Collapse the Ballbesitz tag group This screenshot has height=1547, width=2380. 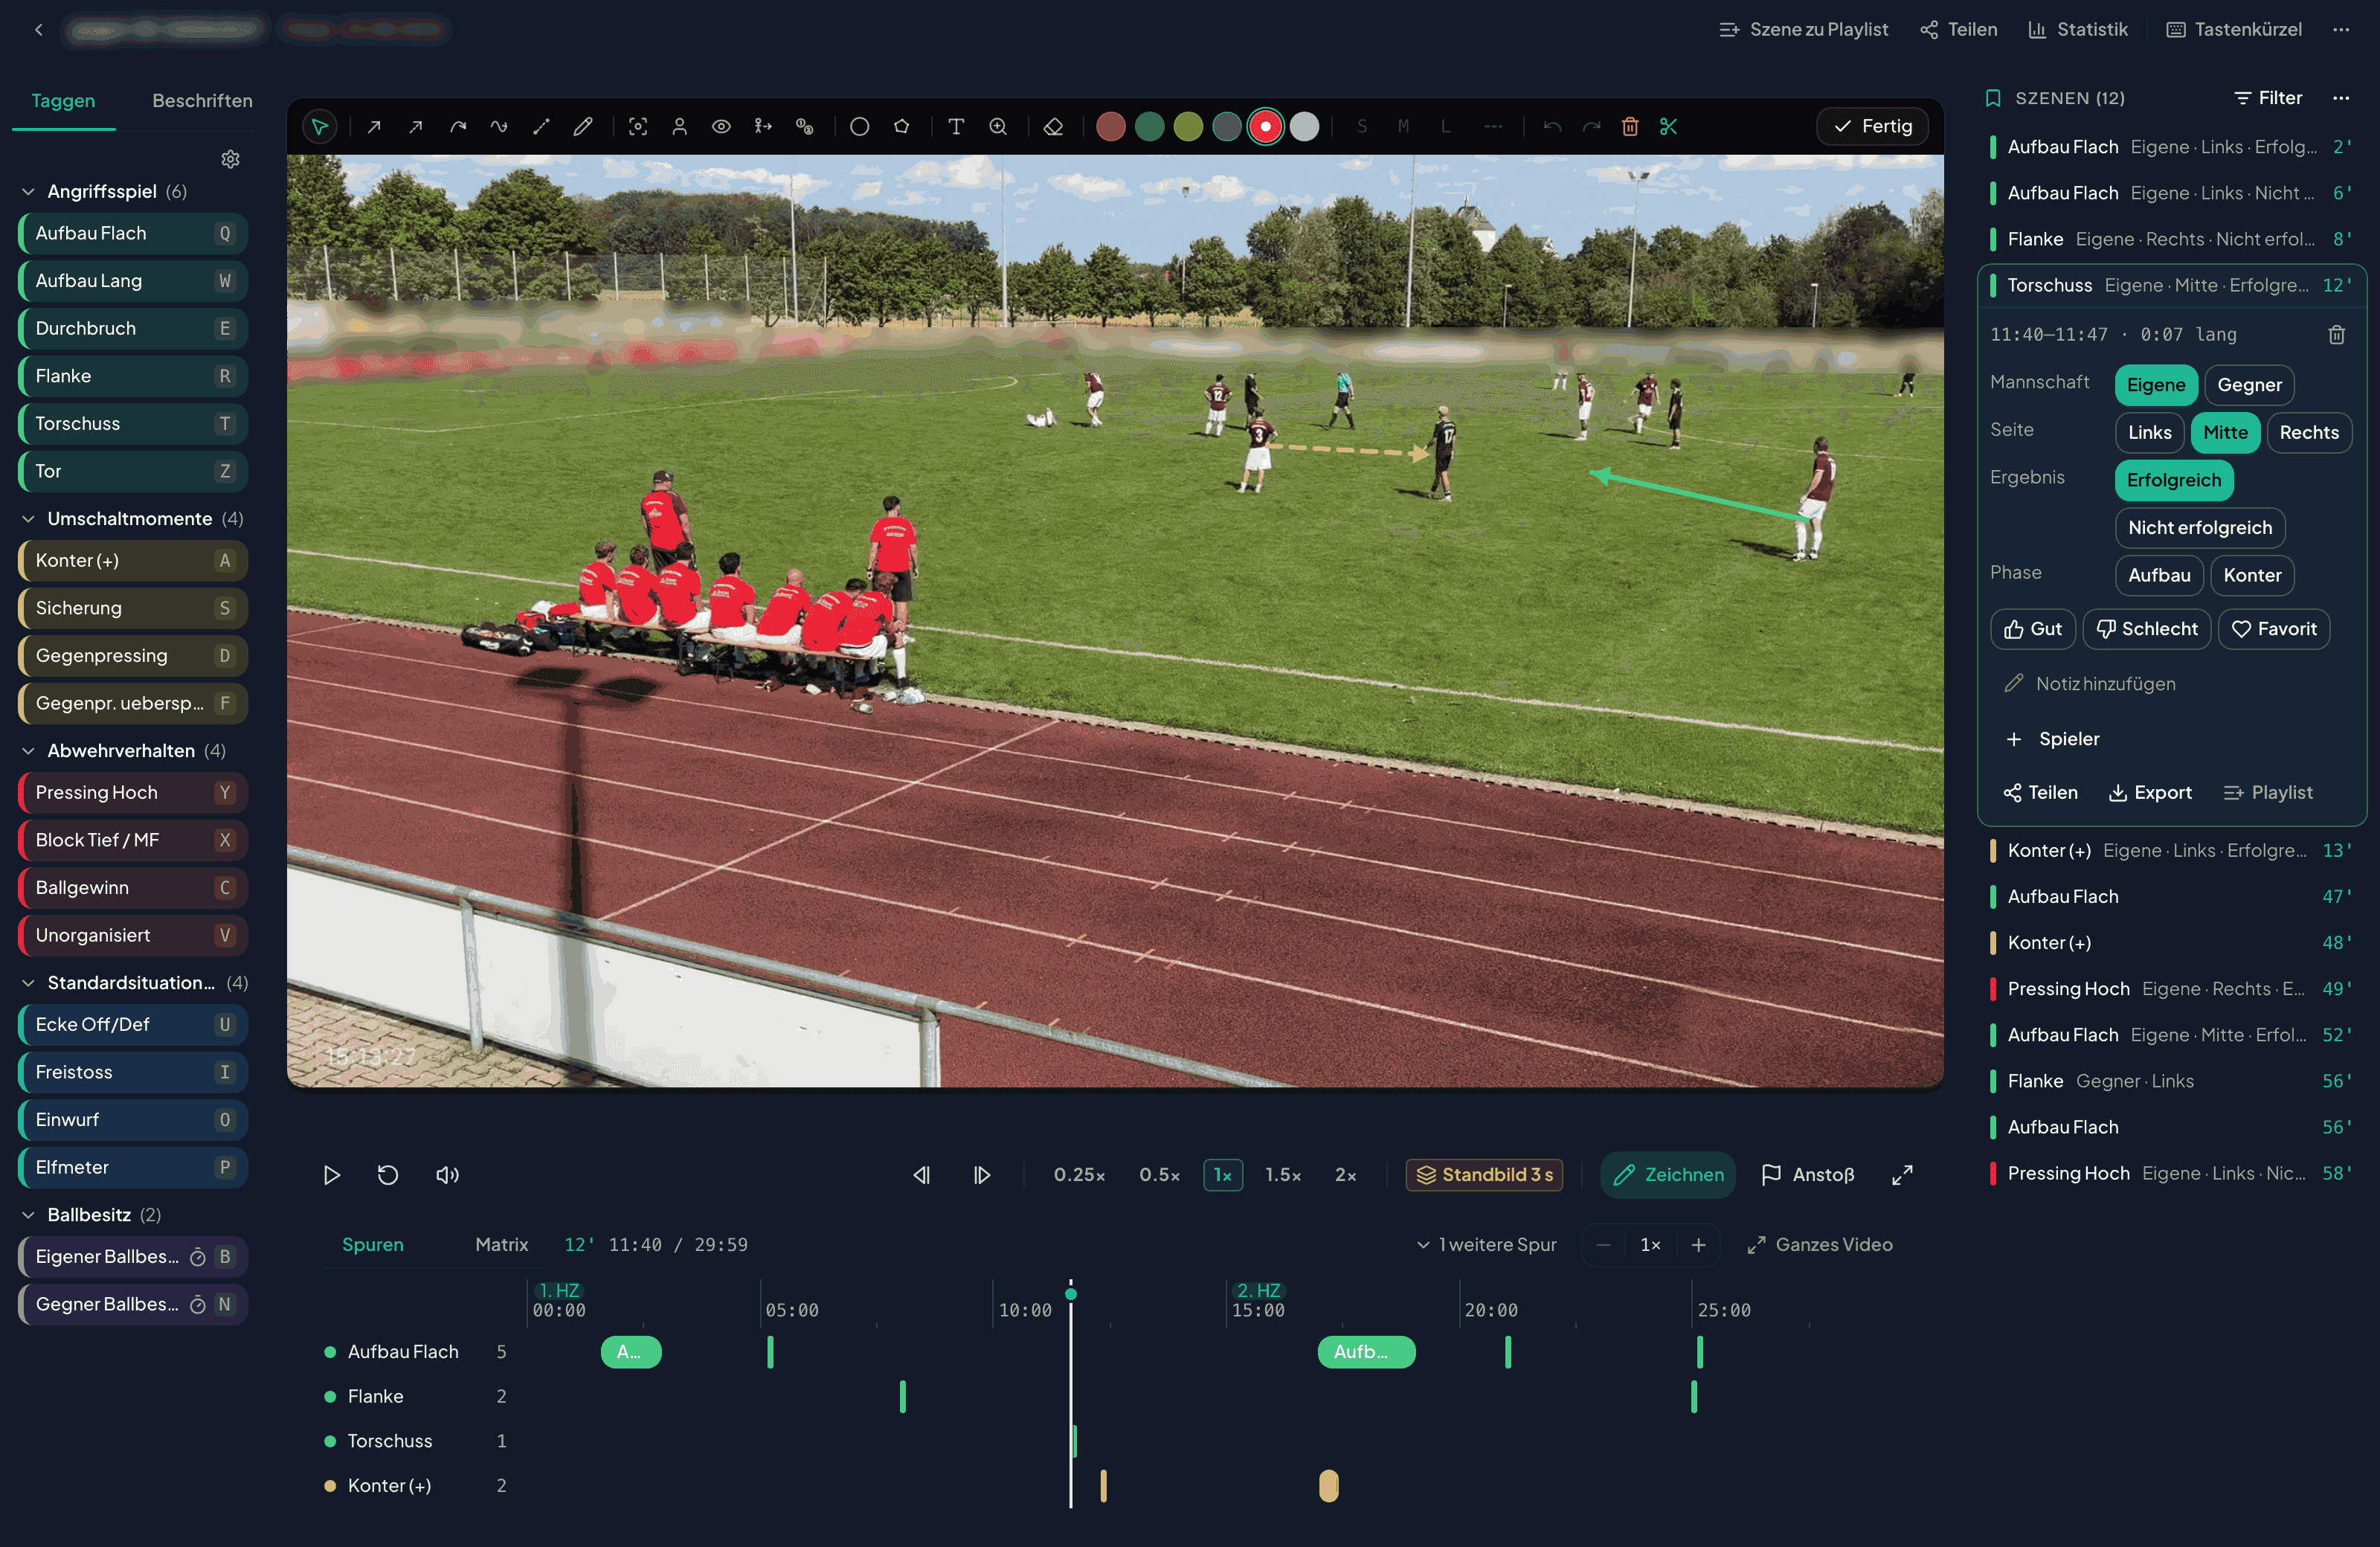pyautogui.click(x=28, y=1215)
